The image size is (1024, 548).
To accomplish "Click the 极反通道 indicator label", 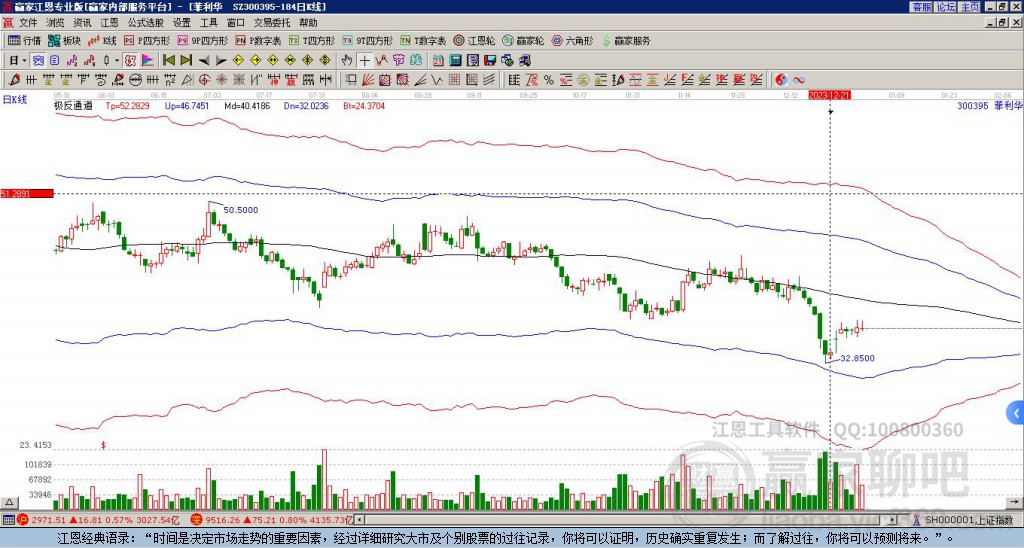I will click(x=73, y=105).
